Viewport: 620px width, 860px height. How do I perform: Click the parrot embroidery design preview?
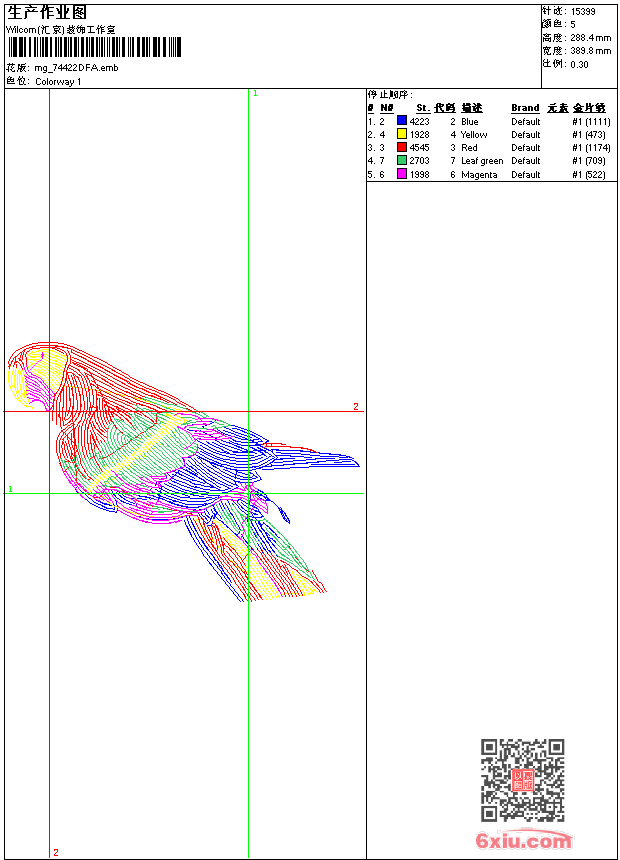pyautogui.click(x=180, y=470)
